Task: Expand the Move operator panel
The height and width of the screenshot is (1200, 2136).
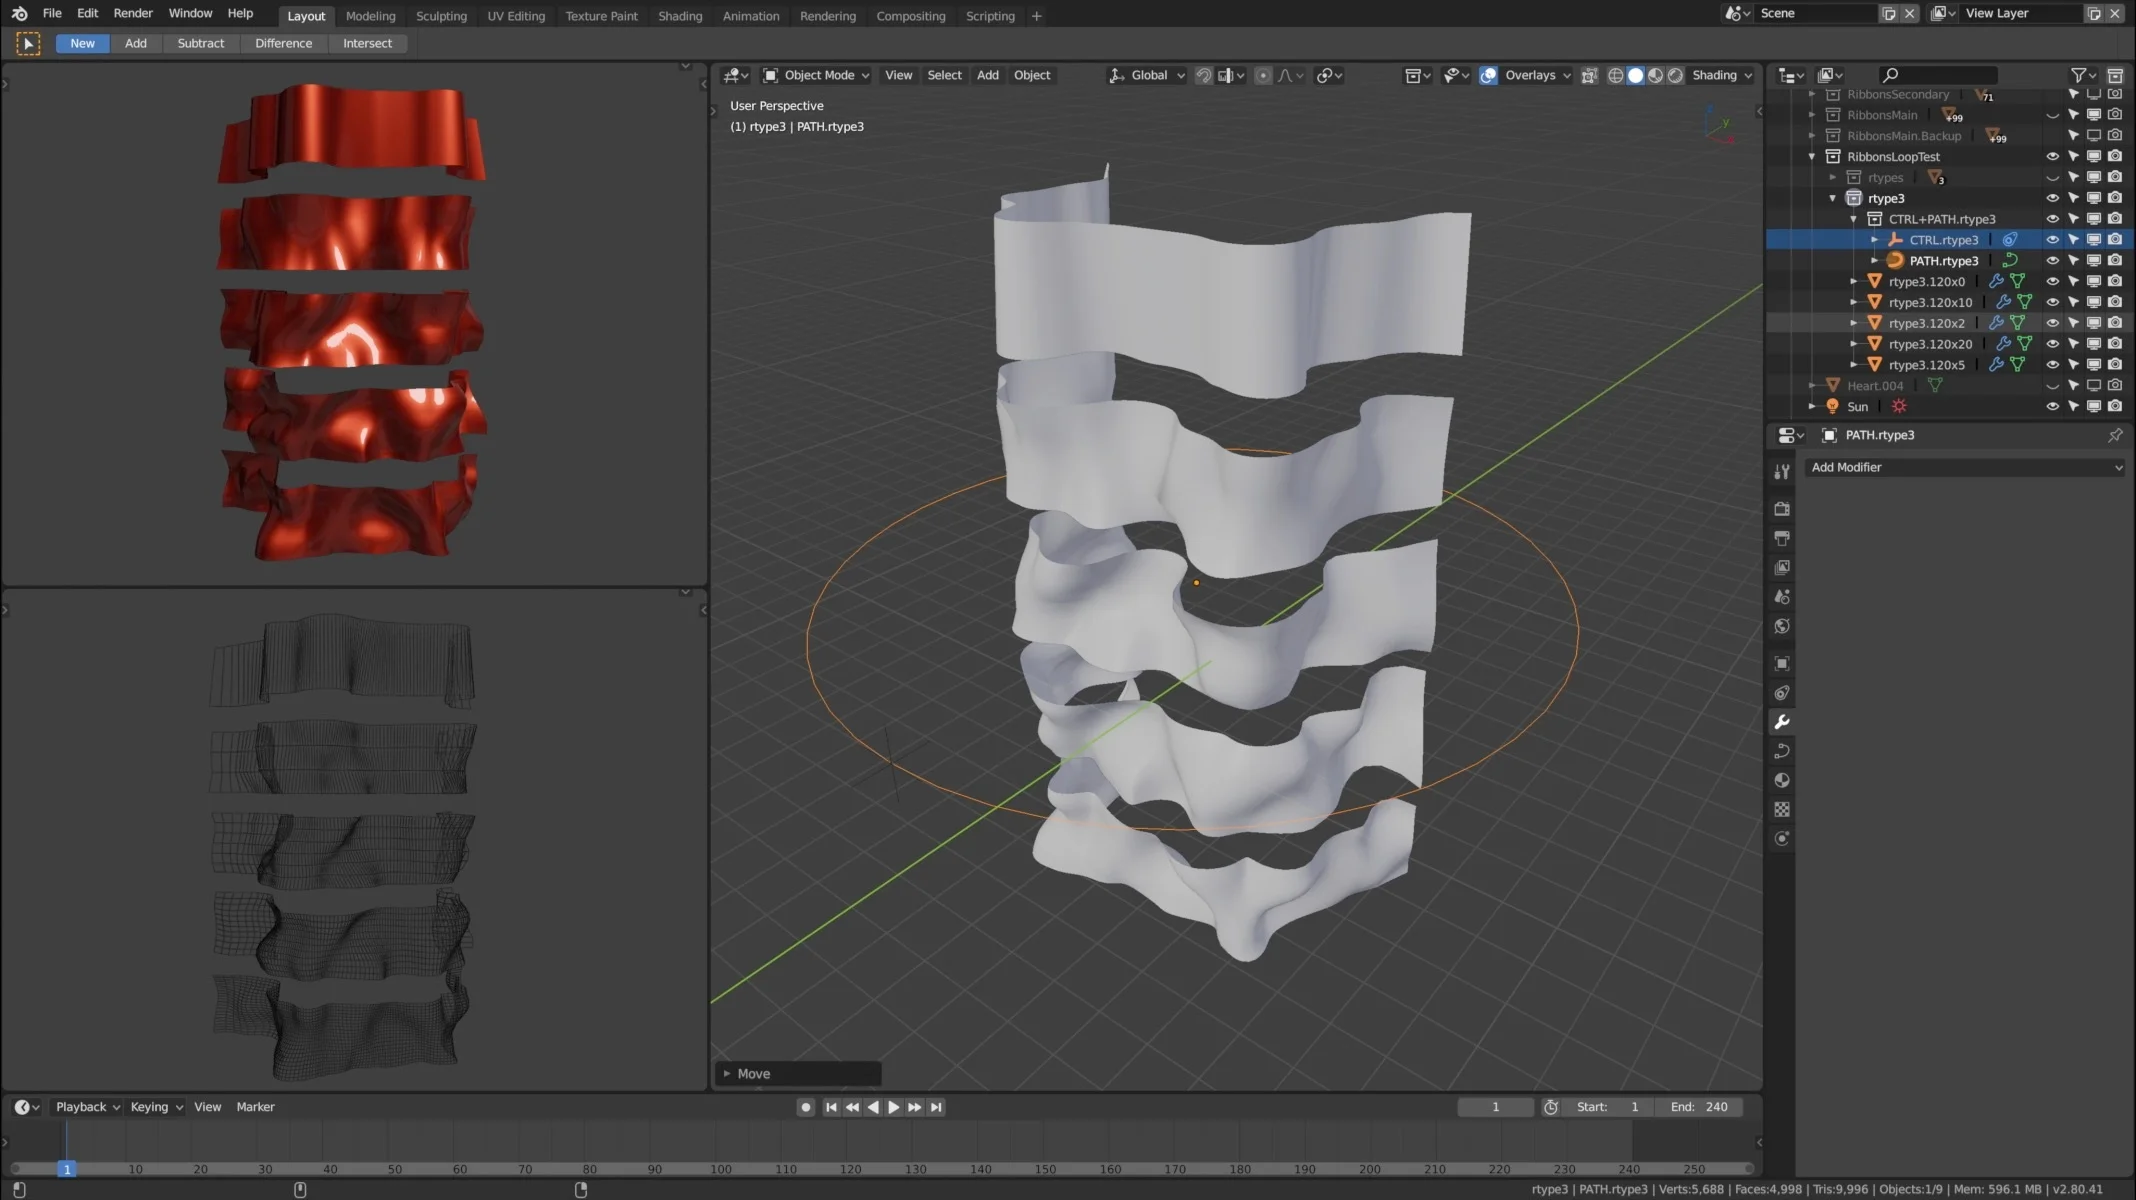Action: (x=727, y=1074)
